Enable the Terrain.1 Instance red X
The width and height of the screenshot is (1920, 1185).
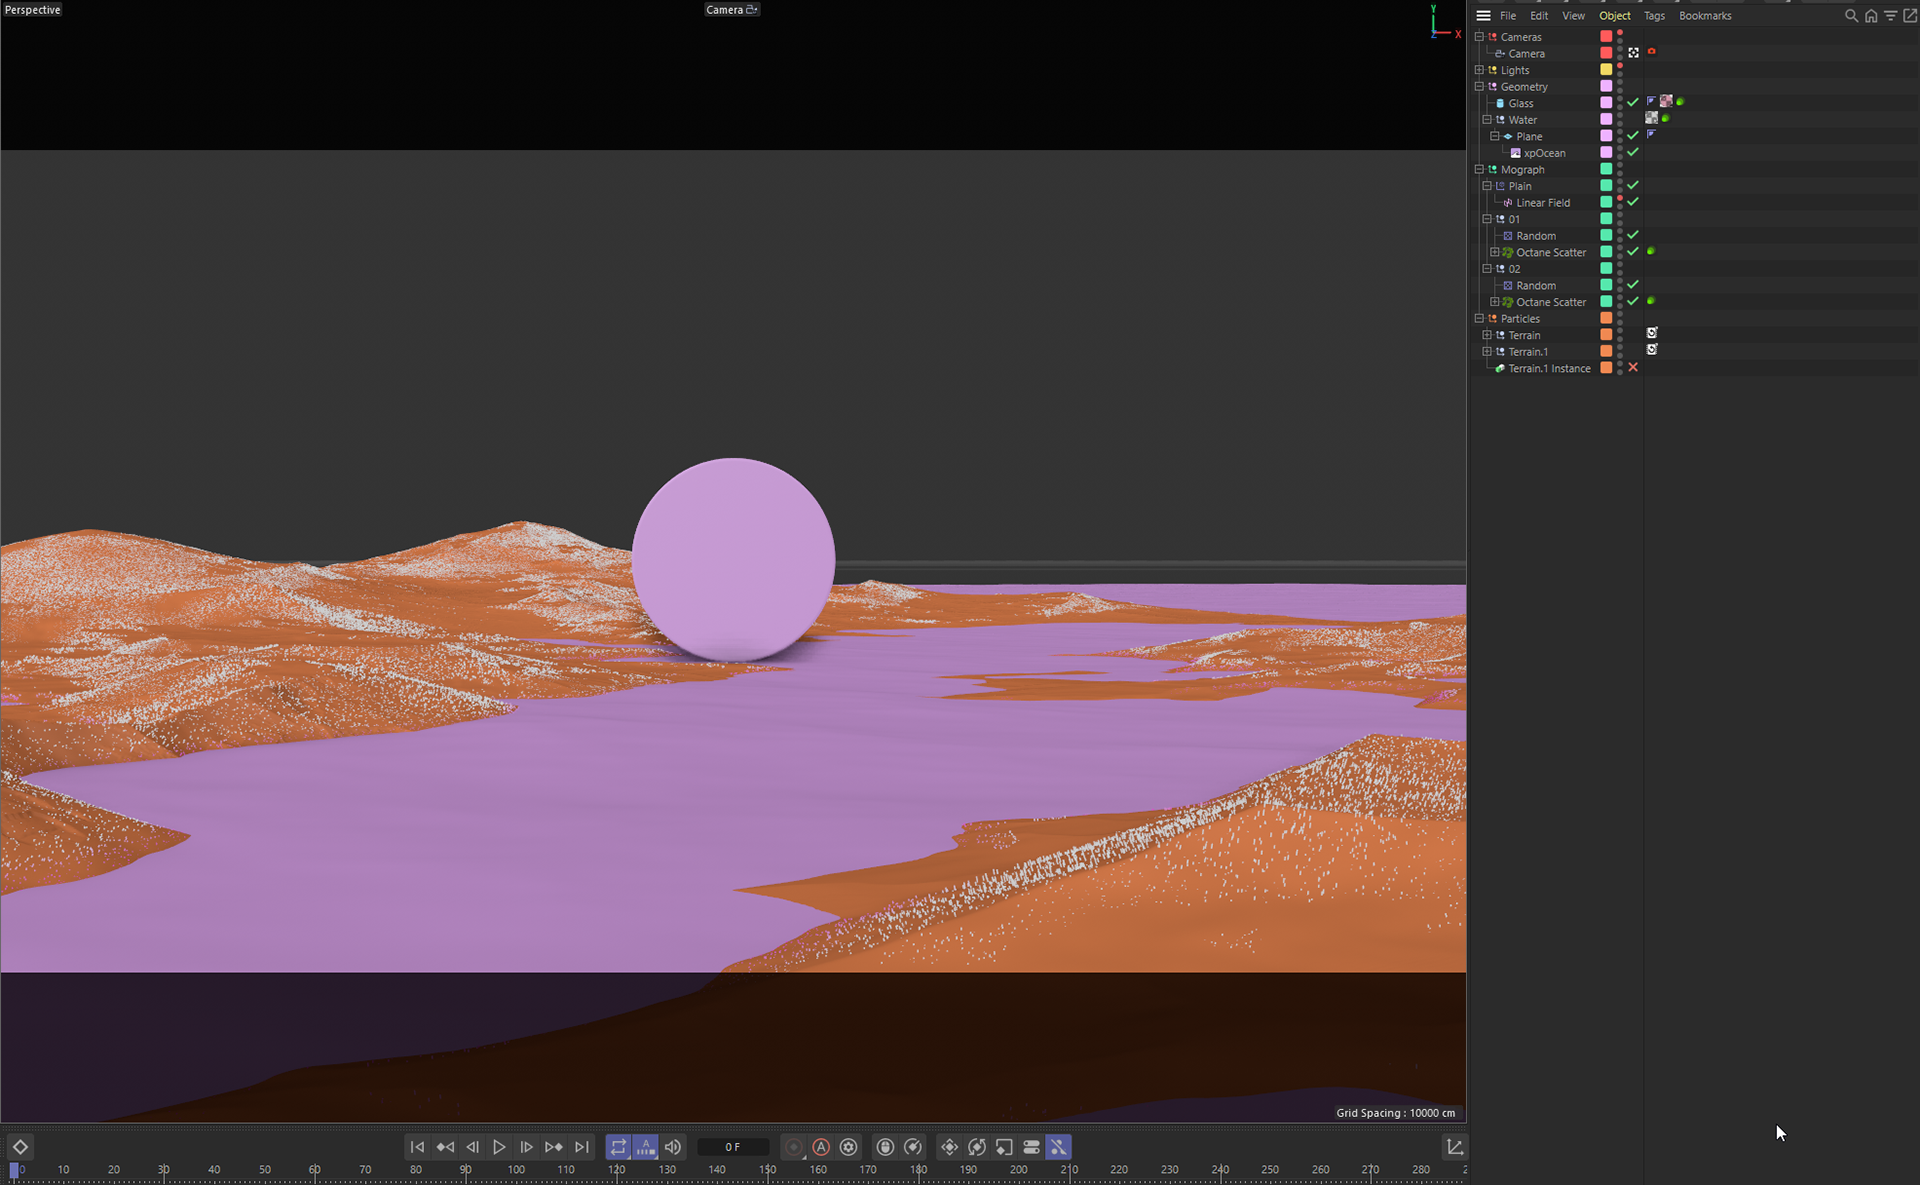1633,368
